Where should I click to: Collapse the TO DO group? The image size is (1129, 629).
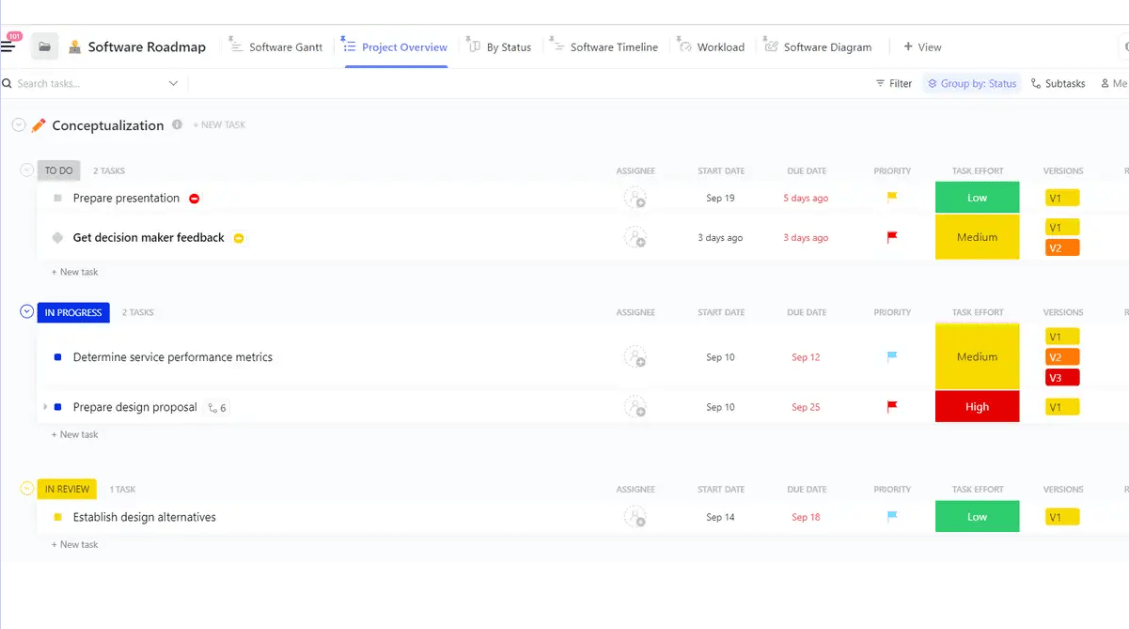tap(27, 170)
